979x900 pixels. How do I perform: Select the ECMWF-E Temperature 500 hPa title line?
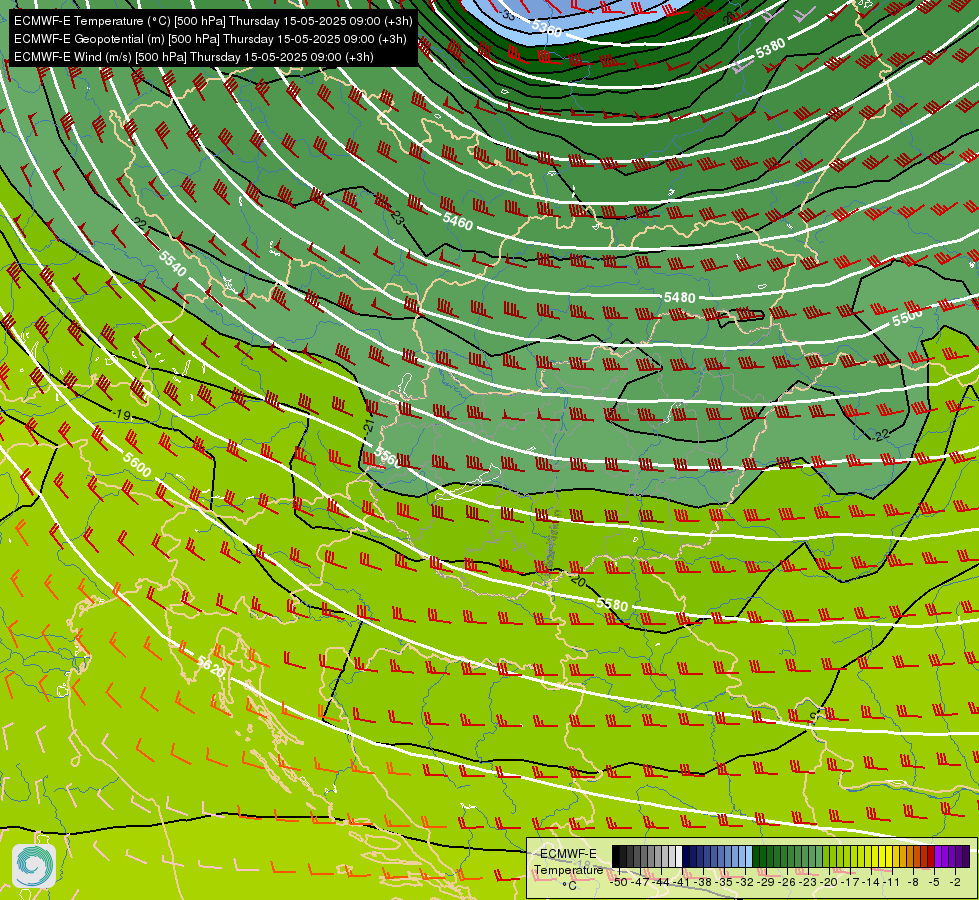213,21
